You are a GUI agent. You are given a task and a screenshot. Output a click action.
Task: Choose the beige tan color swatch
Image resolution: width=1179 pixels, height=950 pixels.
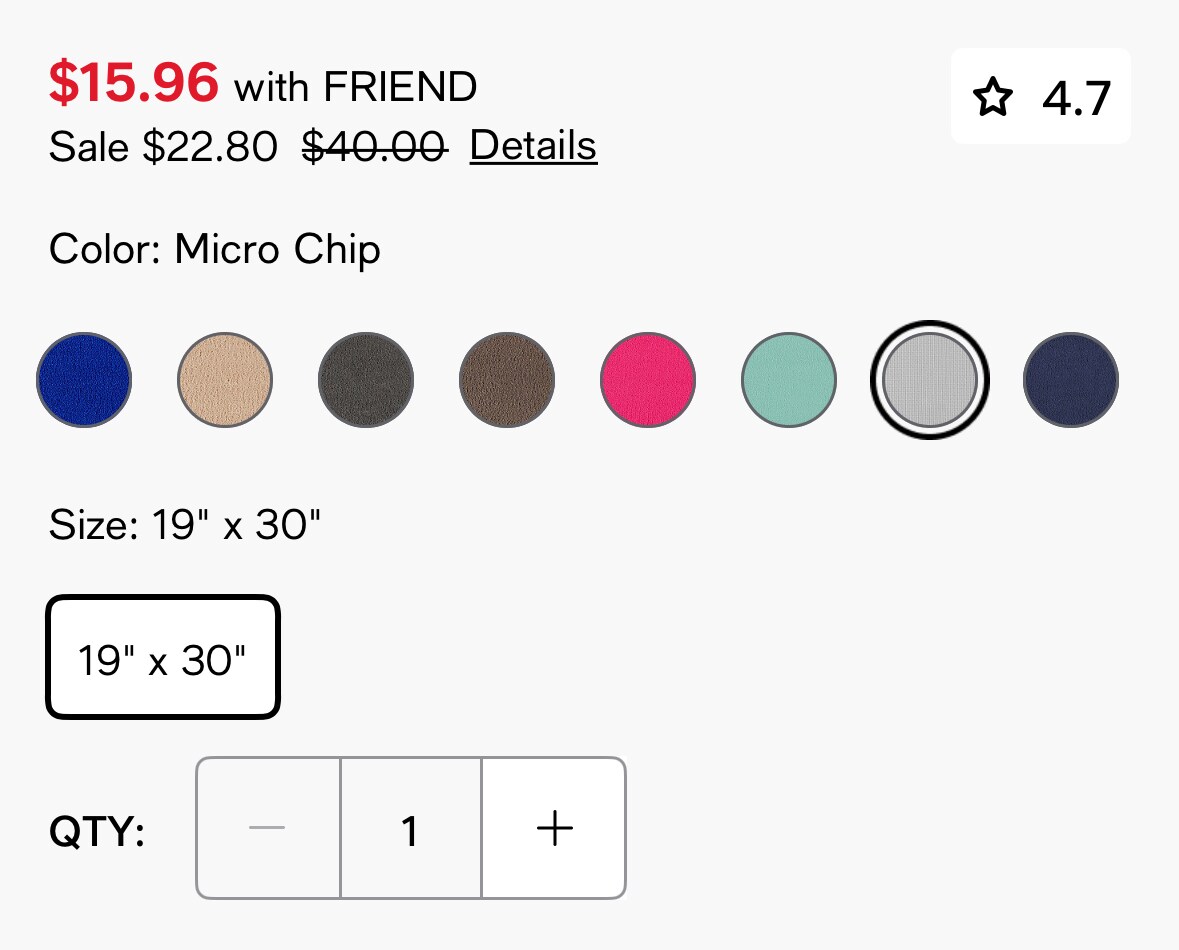coord(225,380)
